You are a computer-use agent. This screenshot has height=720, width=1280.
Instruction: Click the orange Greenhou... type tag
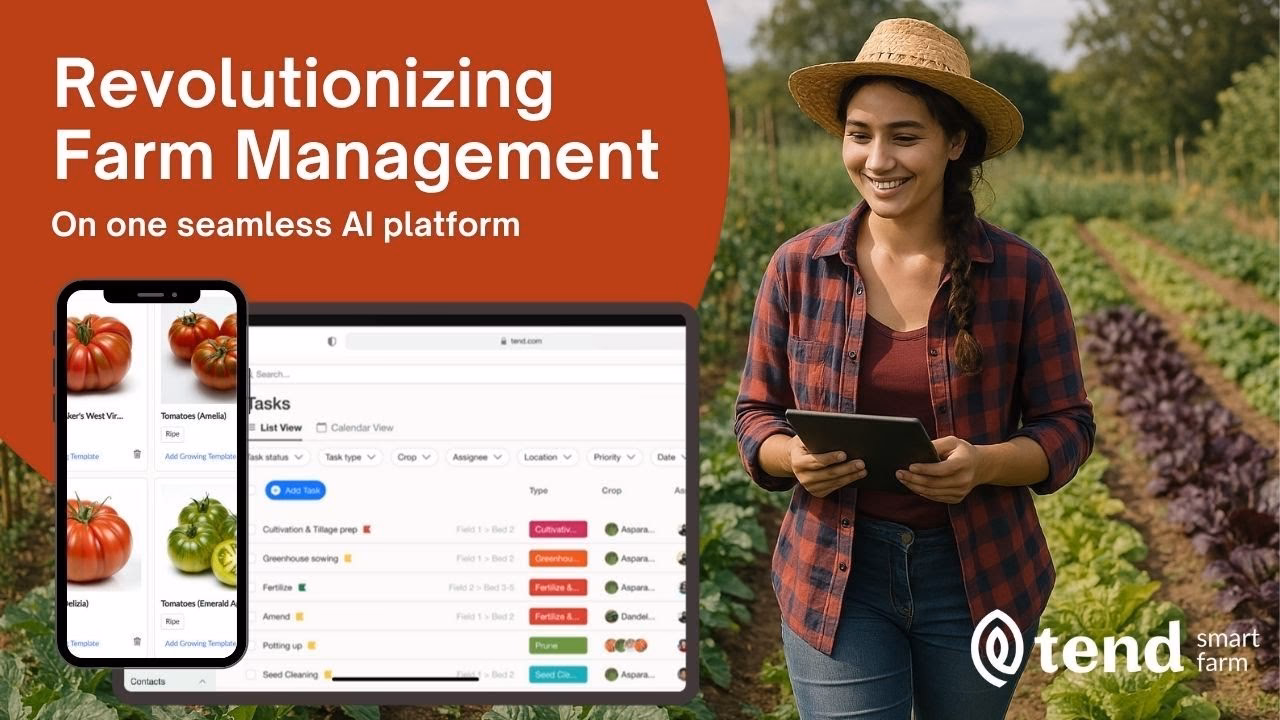(x=558, y=558)
